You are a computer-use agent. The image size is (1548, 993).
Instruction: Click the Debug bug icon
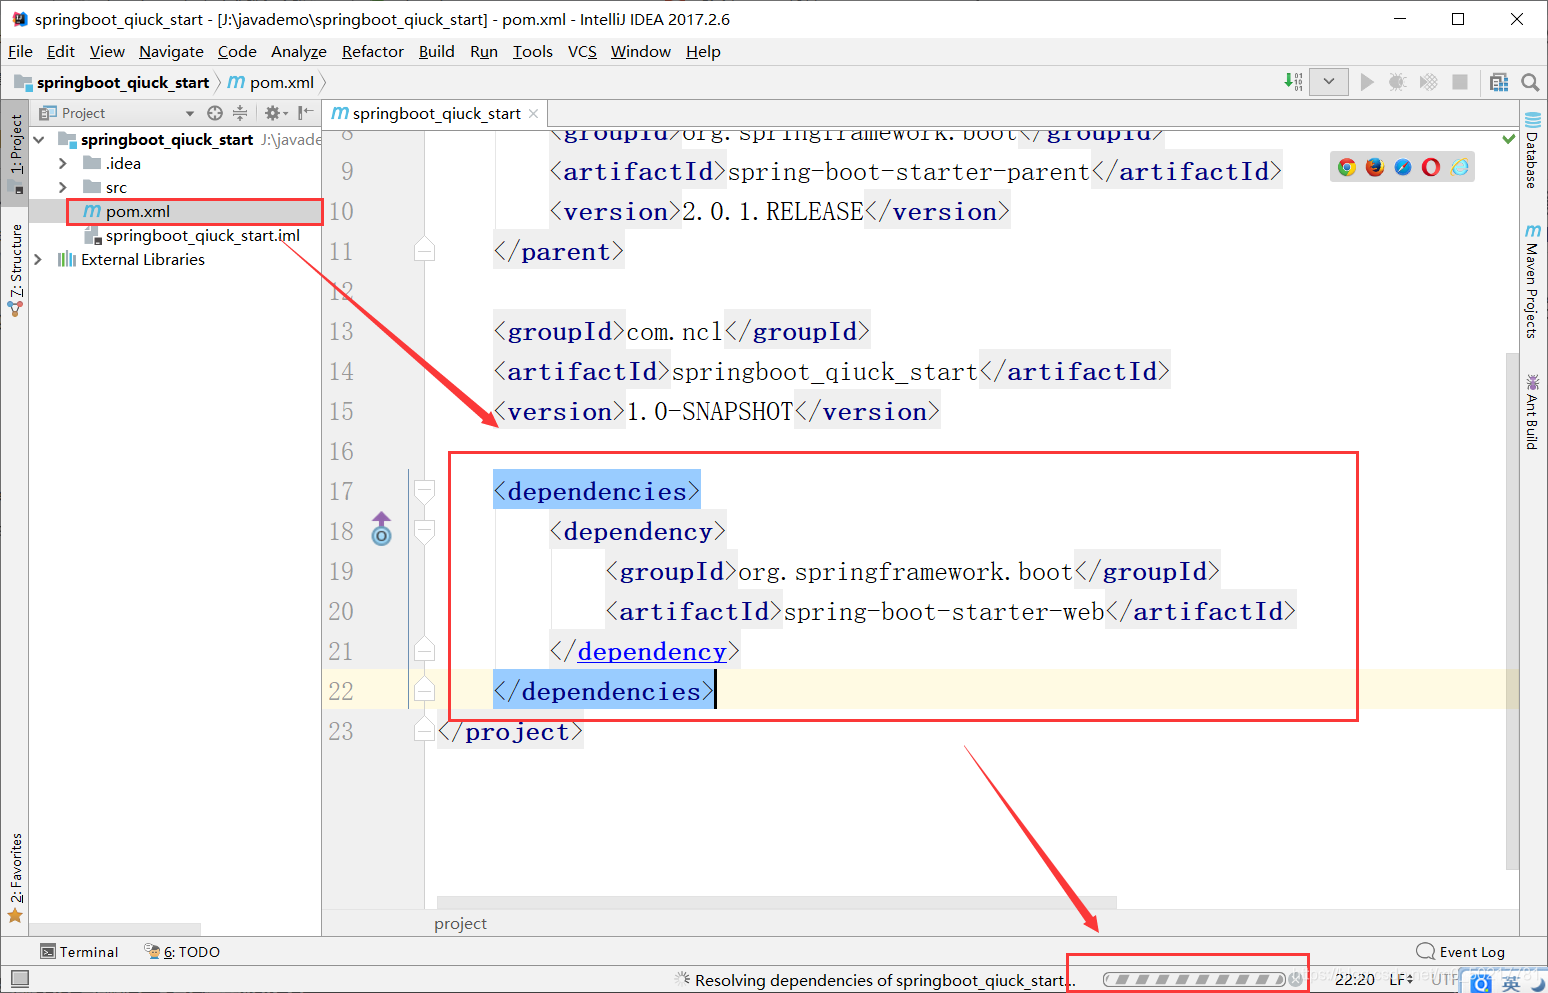pos(1397,82)
